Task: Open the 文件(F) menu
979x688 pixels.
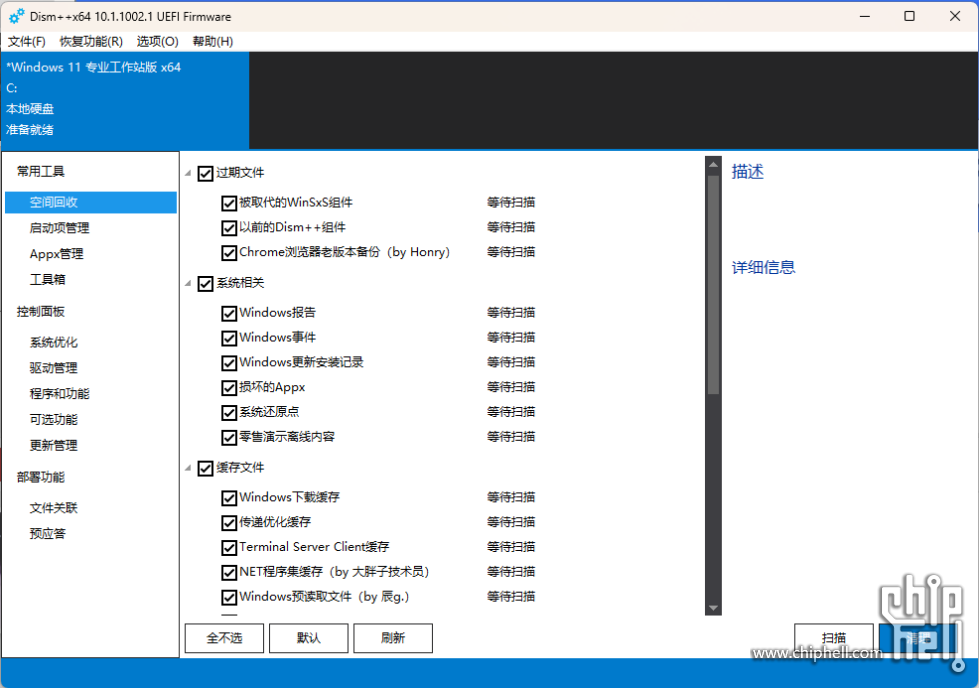Action: pos(26,41)
